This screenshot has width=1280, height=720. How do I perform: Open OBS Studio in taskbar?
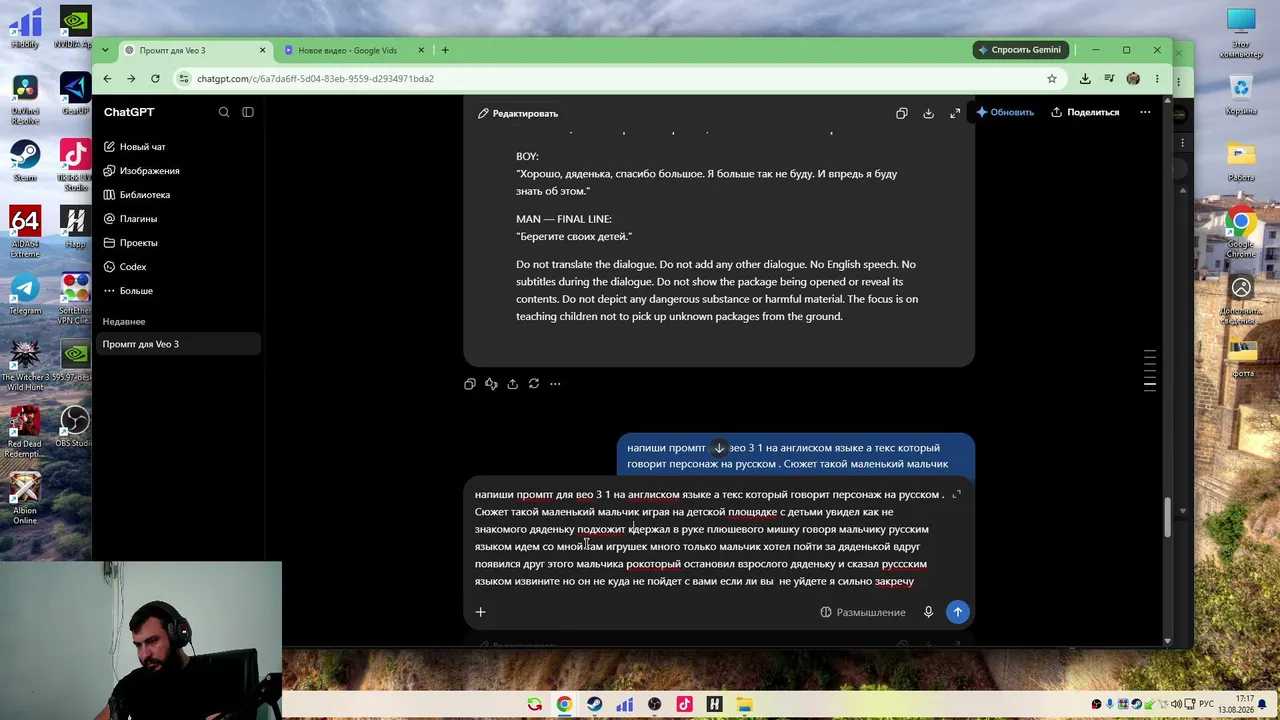tap(655, 705)
